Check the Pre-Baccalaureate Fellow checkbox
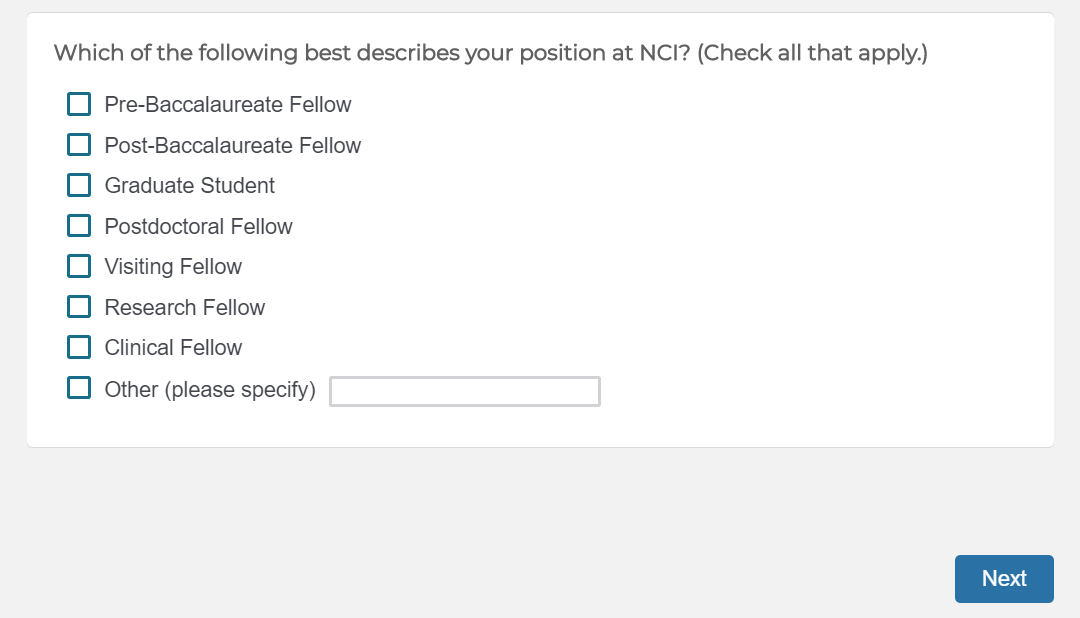Viewport: 1080px width, 618px height. click(79, 104)
